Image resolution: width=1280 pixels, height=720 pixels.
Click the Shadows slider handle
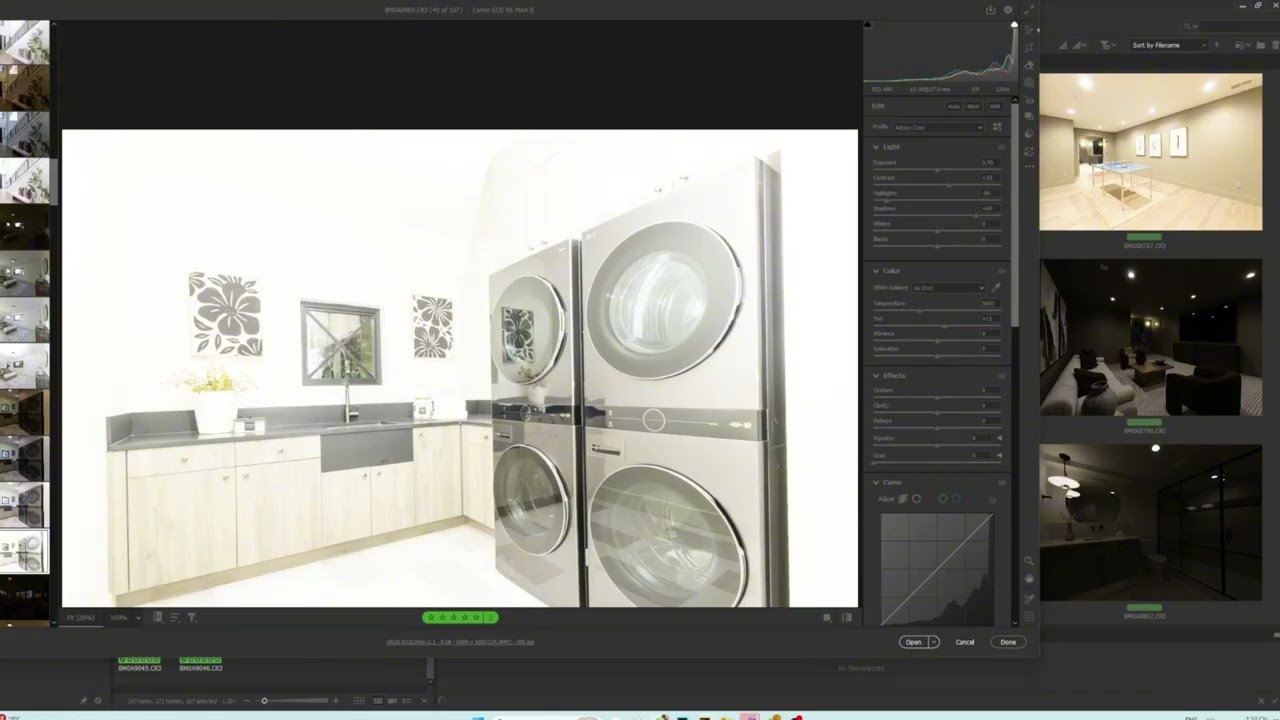(975, 216)
